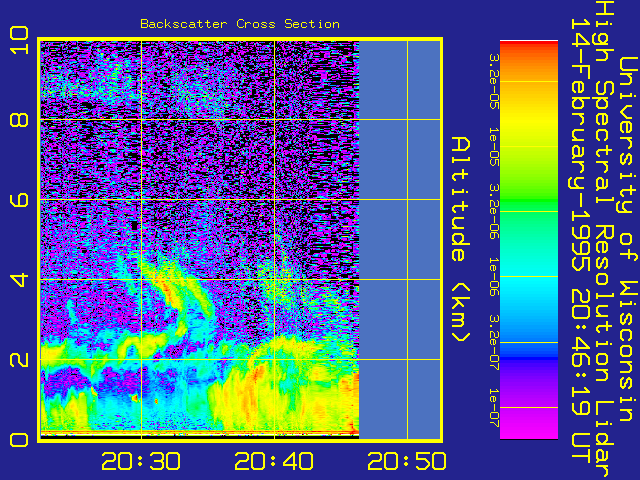Click the 3.2e-06 color scale label
The image size is (640, 480).
pyautogui.click(x=494, y=211)
